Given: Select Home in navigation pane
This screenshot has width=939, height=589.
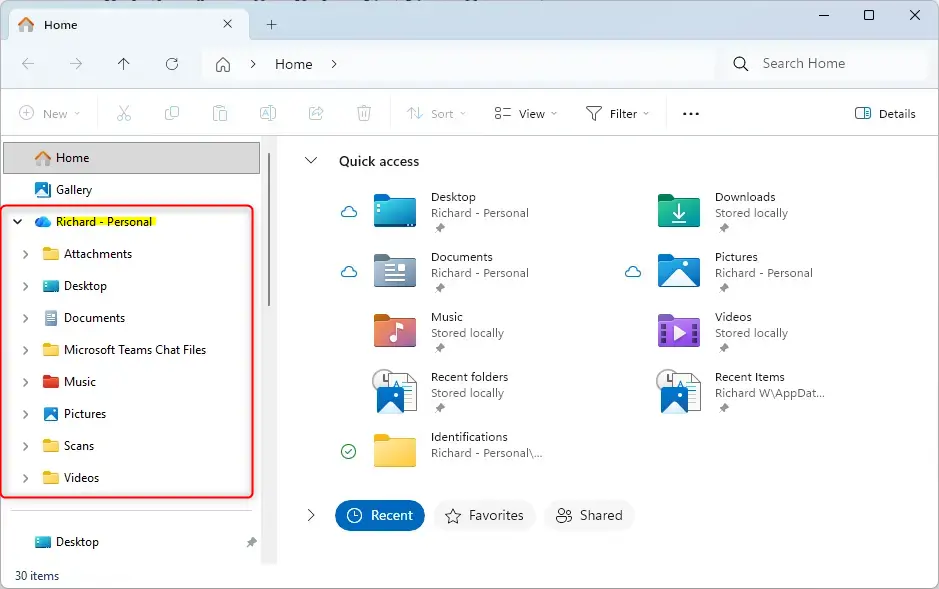Looking at the screenshot, I should pos(132,158).
